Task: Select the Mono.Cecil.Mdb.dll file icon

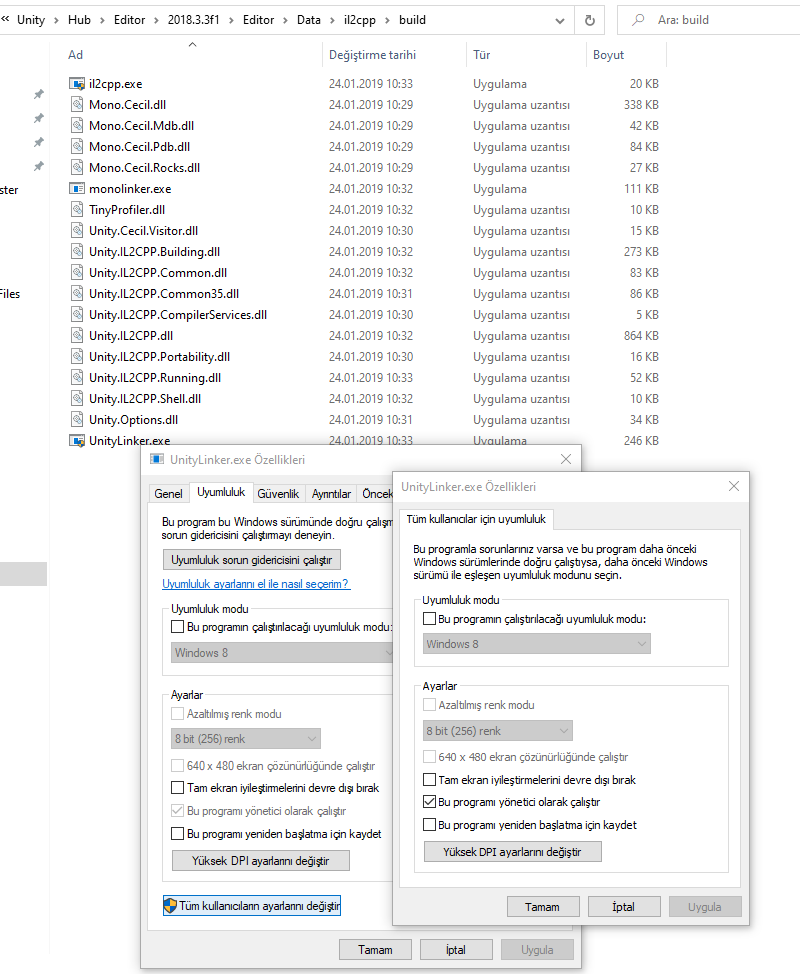Action: (77, 126)
